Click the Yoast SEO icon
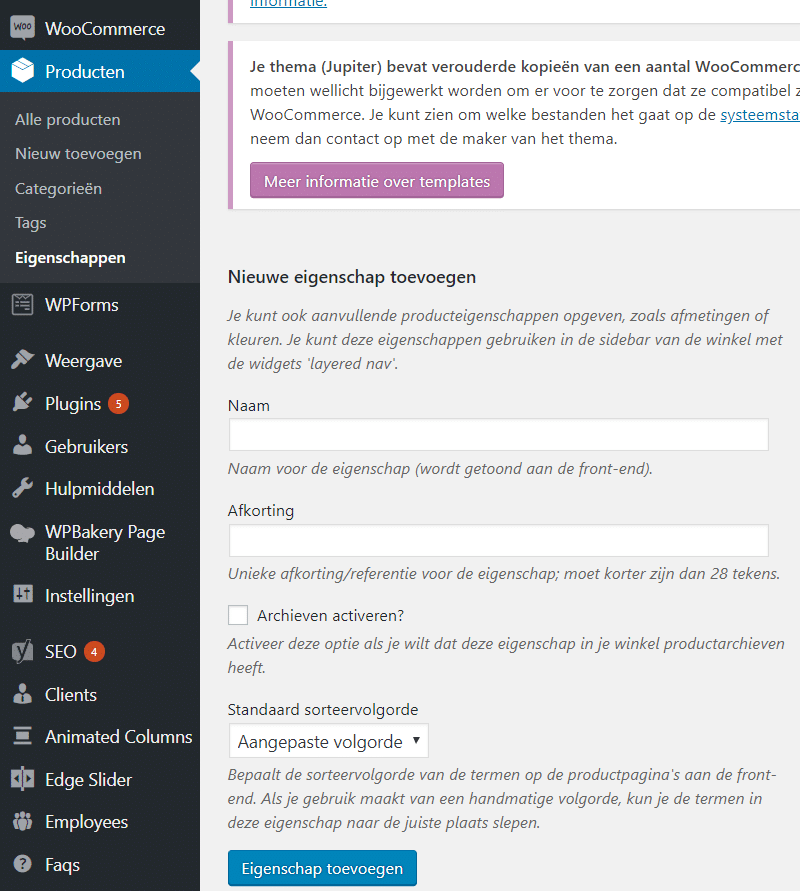Image resolution: width=800 pixels, height=891 pixels. [23, 651]
